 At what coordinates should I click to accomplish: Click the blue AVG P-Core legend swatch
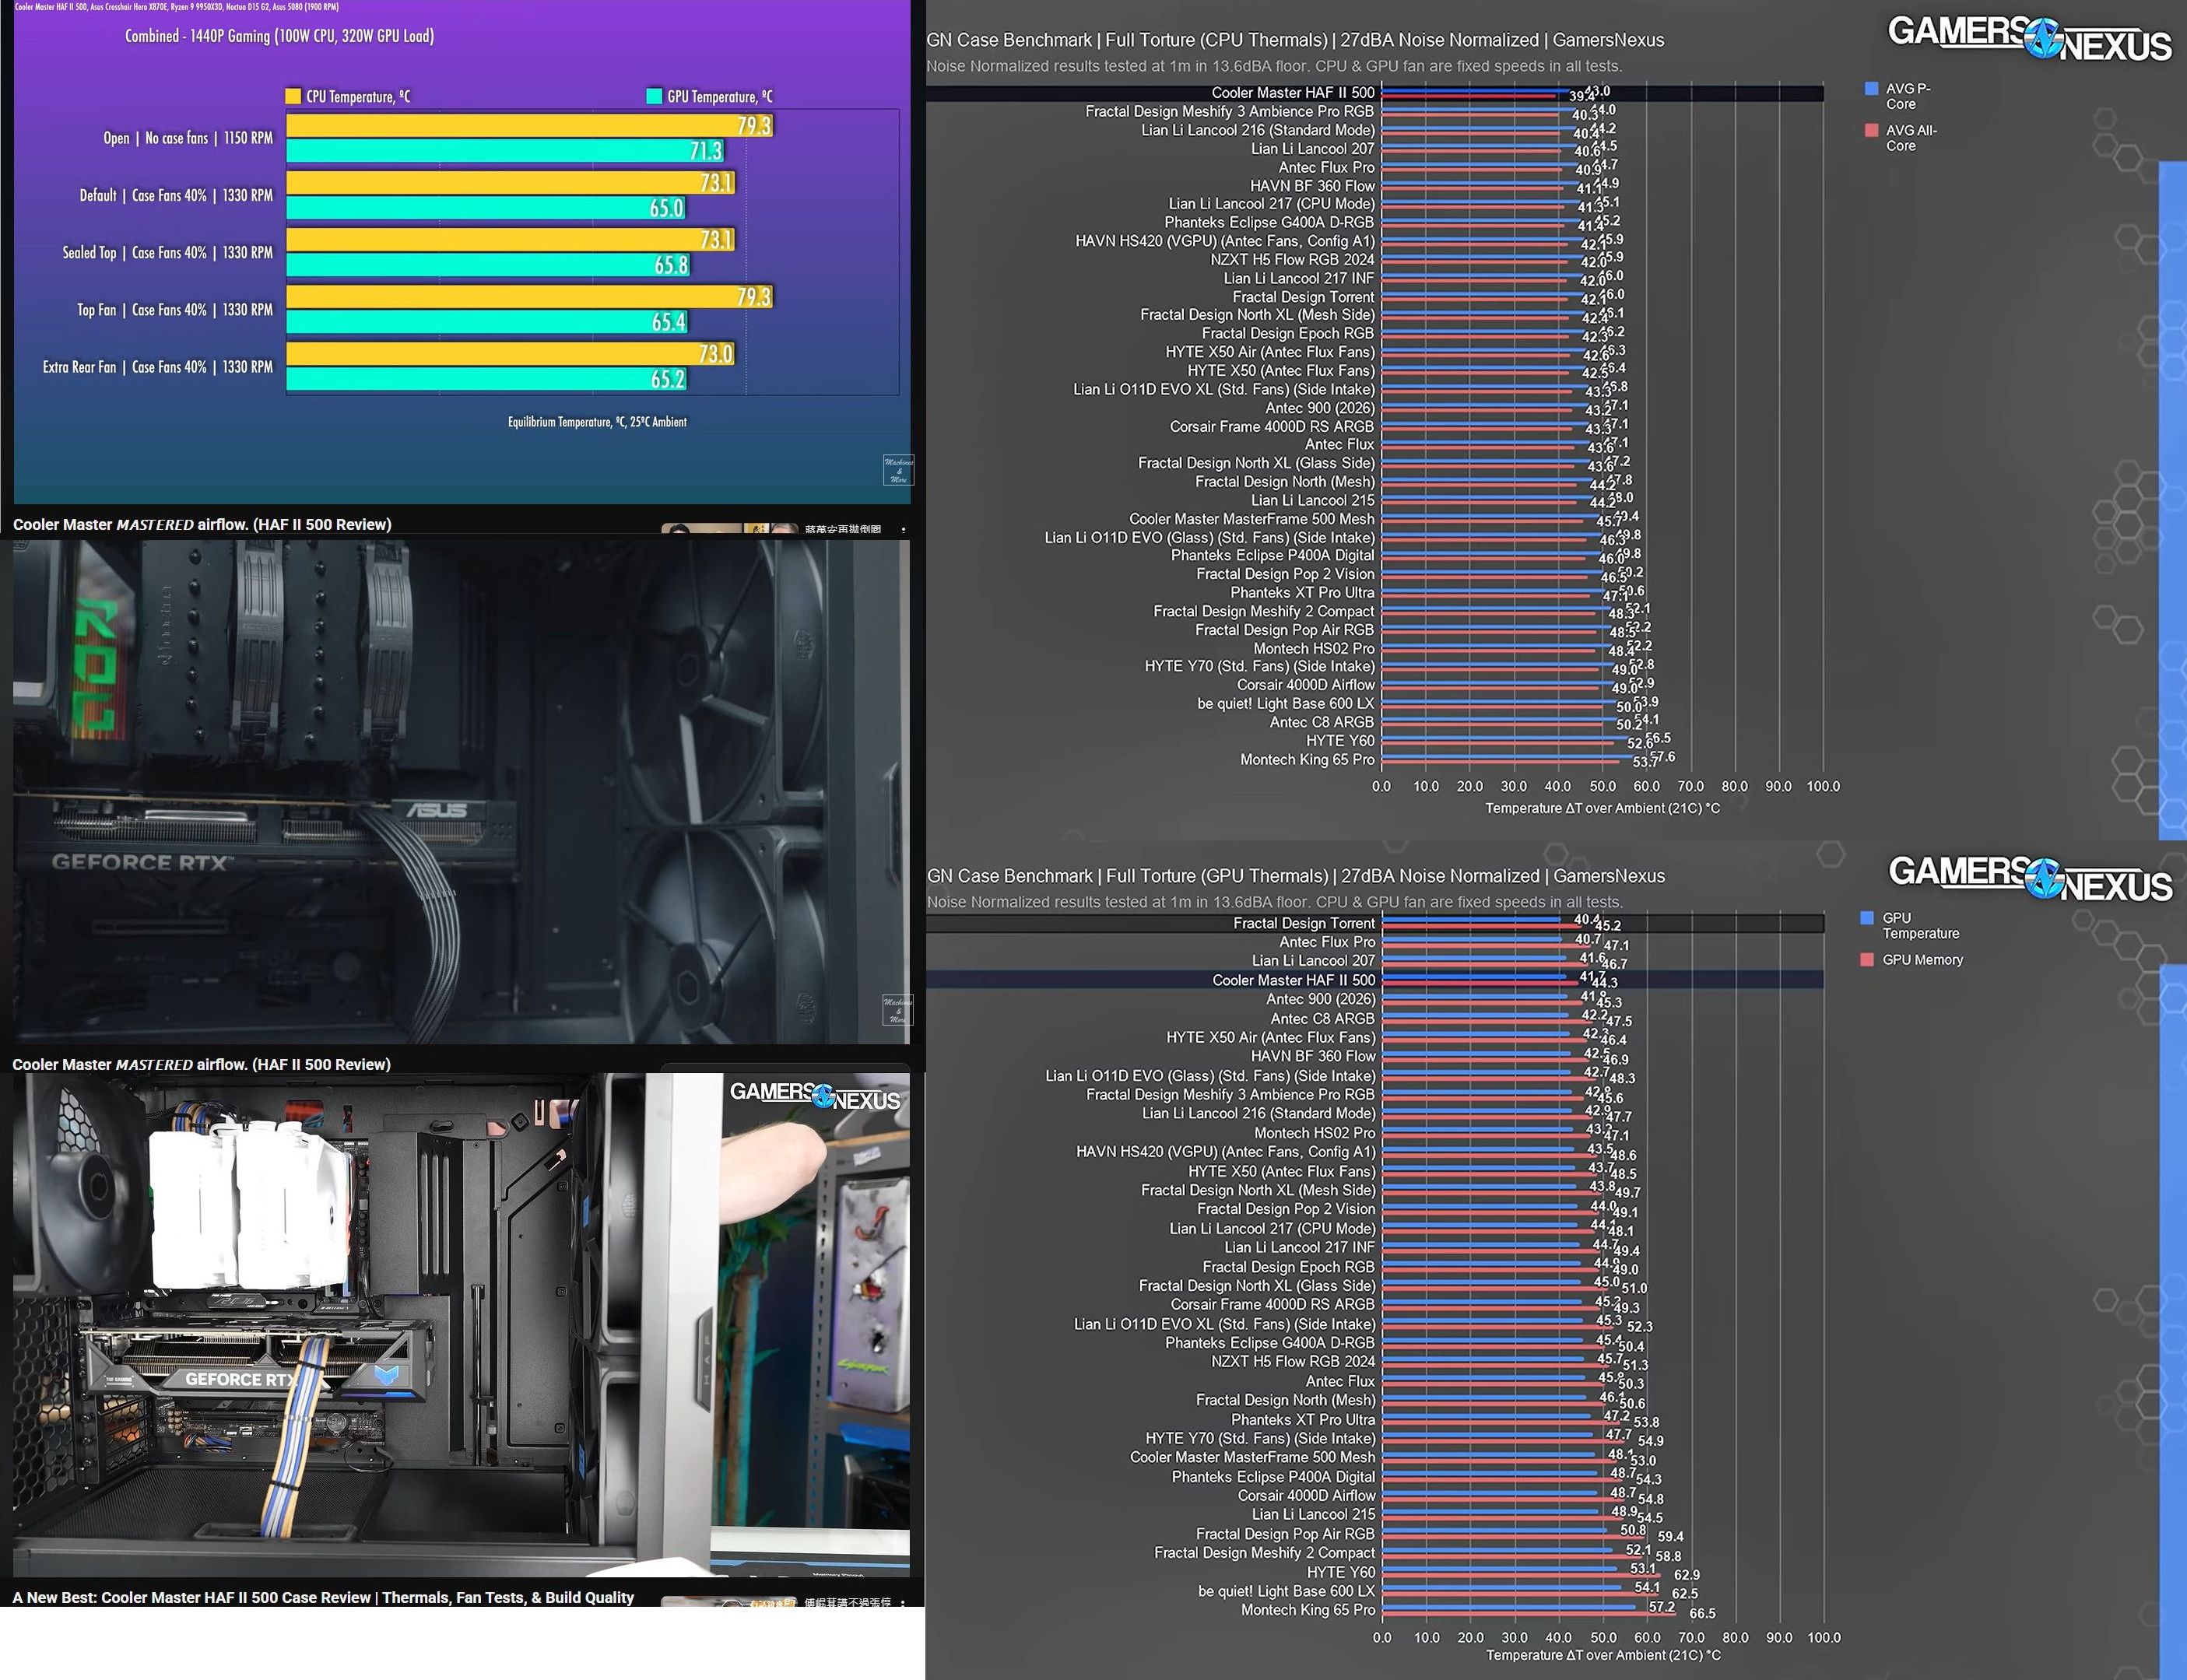point(1871,89)
